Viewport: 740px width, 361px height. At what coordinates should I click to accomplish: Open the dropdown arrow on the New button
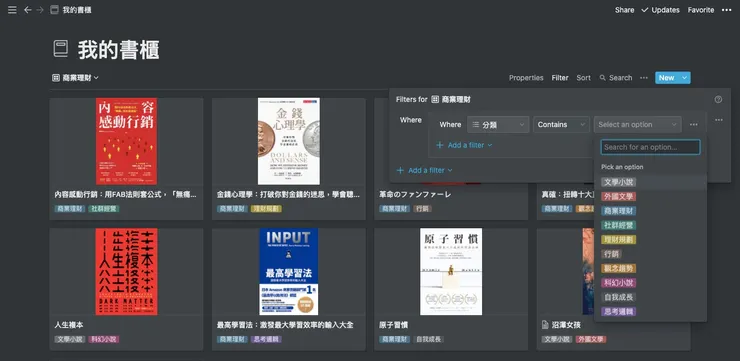click(685, 78)
